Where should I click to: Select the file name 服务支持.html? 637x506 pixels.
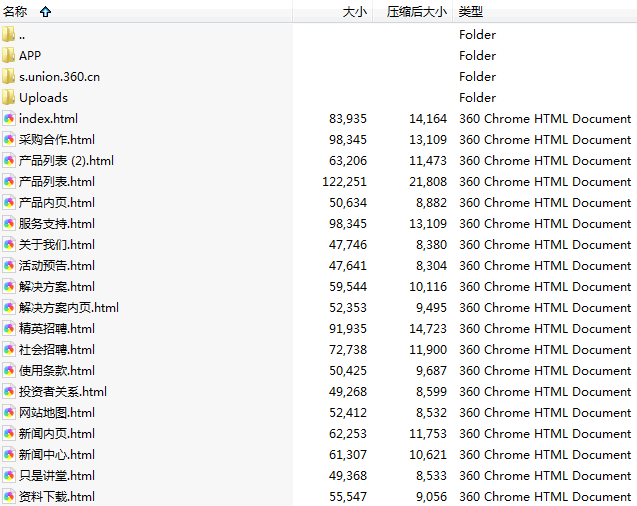click(x=57, y=224)
